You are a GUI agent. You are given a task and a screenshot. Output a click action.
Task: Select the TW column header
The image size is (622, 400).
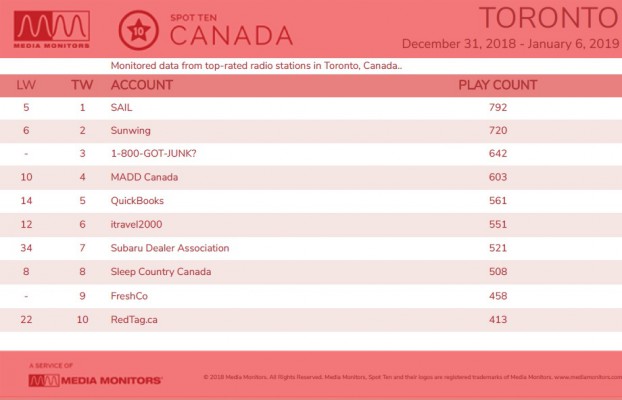point(82,85)
